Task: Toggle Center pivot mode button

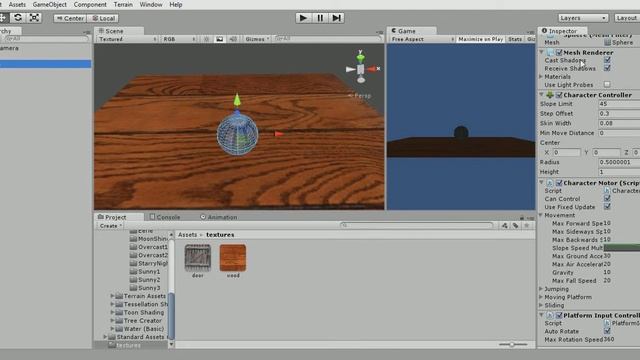Action: pyautogui.click(x=70, y=18)
